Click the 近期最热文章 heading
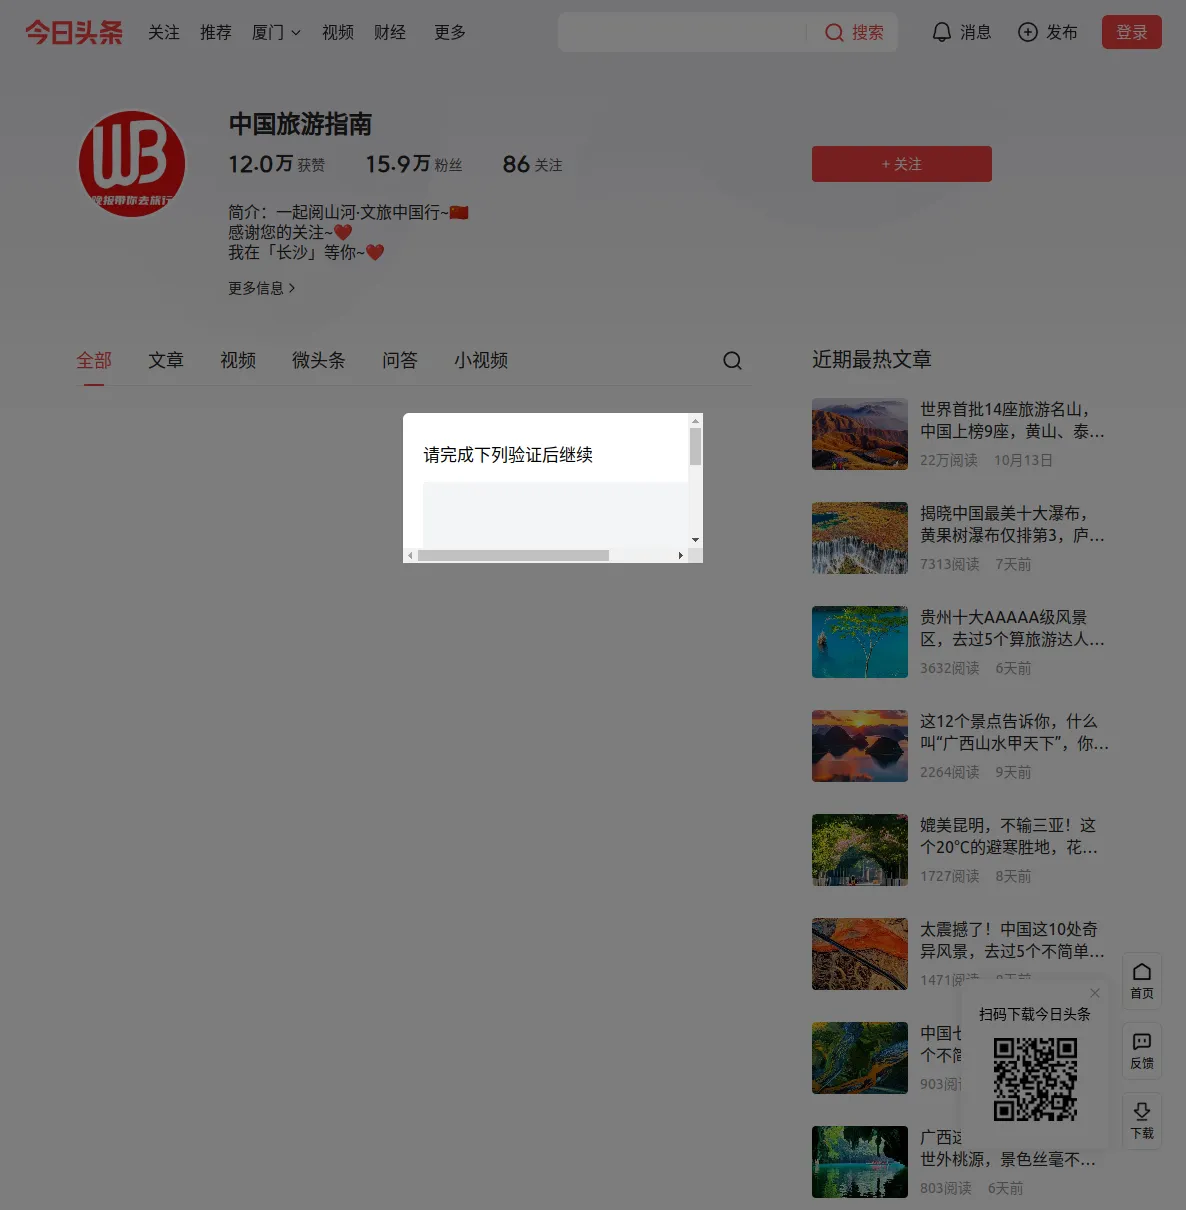 click(x=872, y=359)
